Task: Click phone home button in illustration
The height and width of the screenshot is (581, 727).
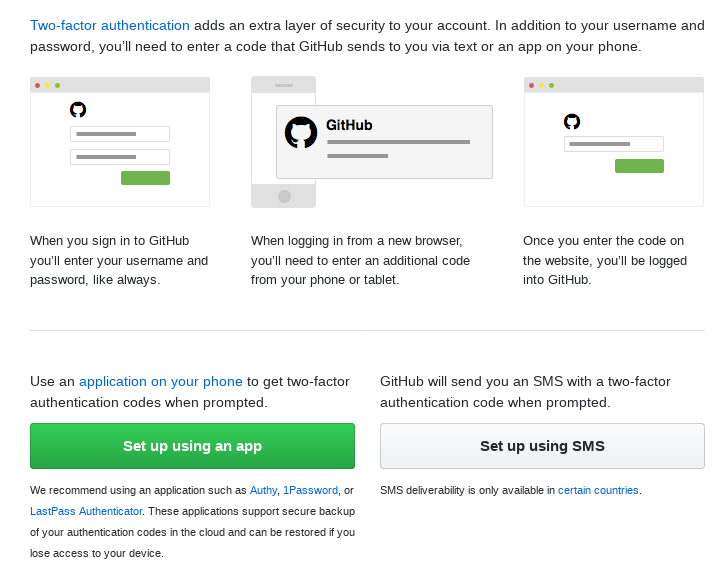Action: pos(284,197)
